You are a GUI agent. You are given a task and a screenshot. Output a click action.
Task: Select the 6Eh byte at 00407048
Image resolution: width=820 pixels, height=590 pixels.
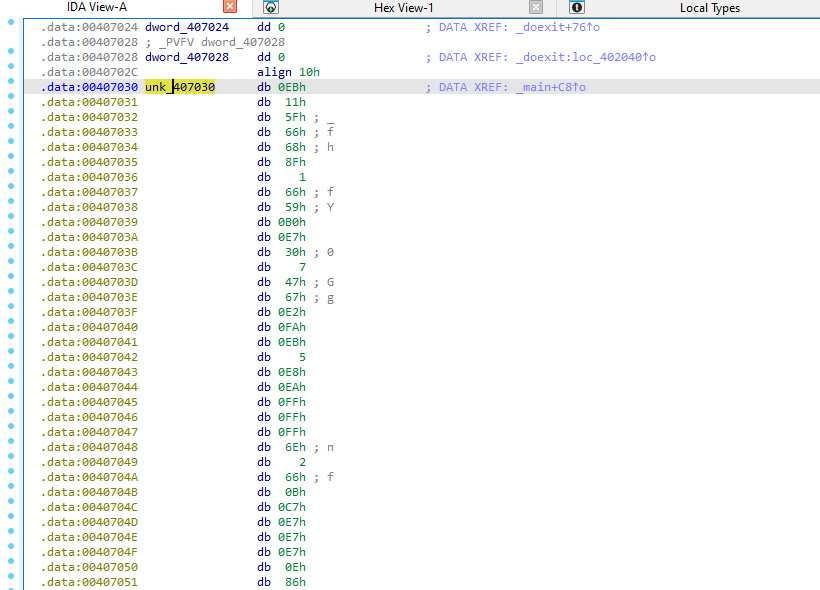point(295,447)
